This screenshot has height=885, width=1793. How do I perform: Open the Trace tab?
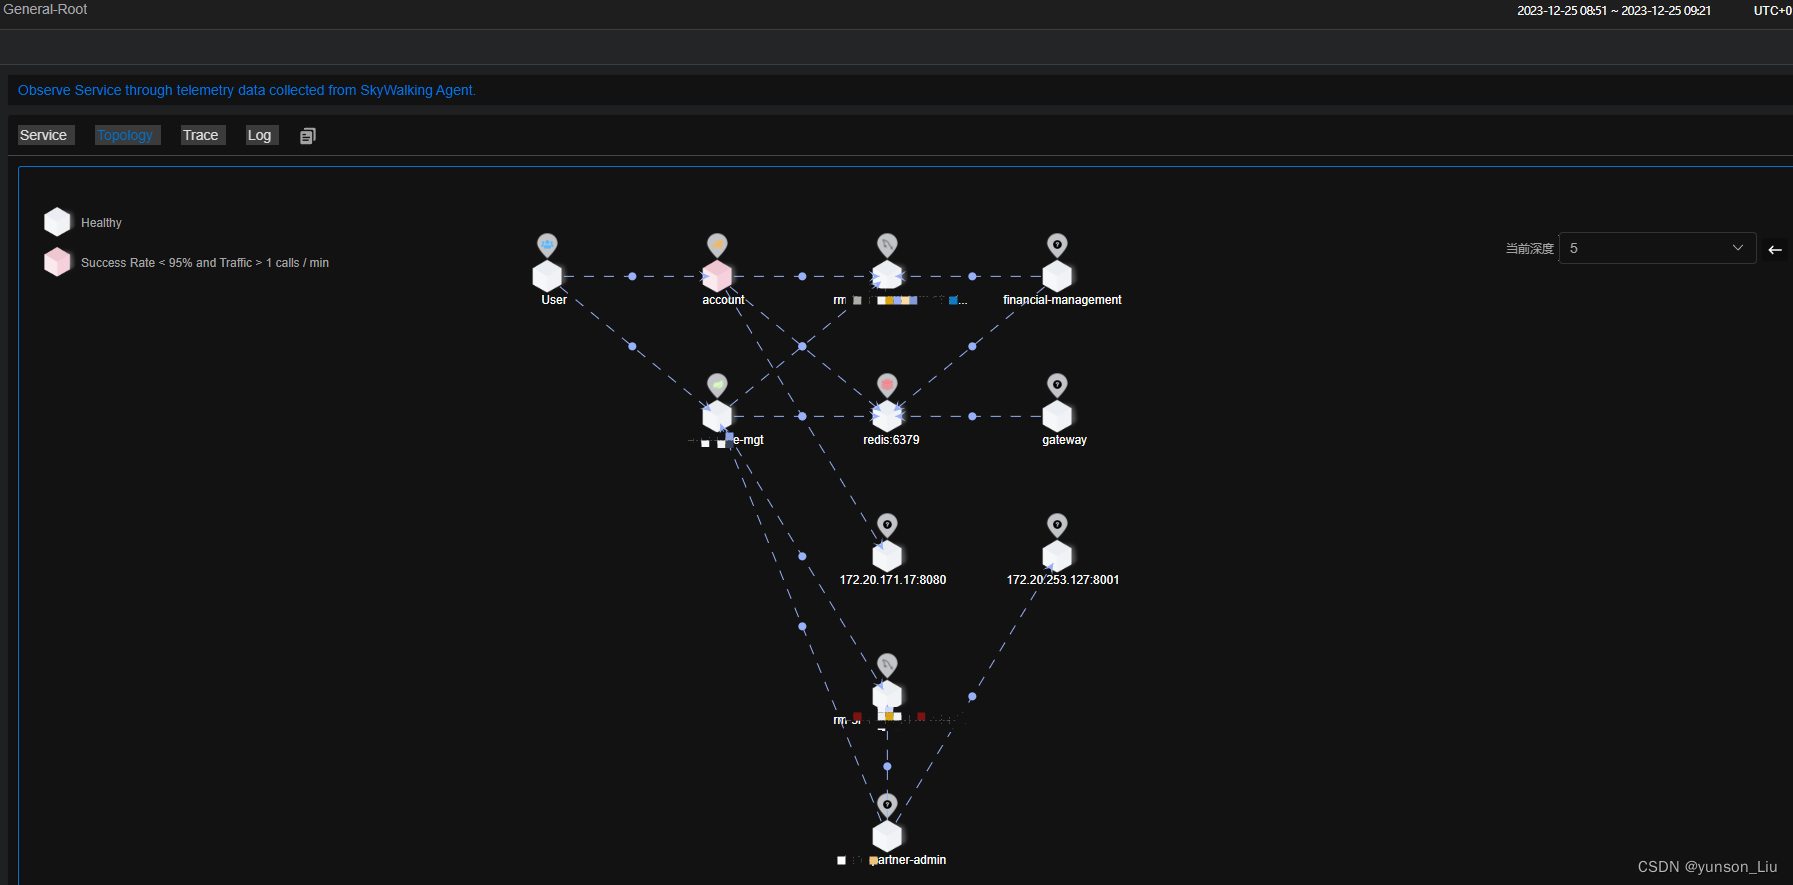[x=201, y=135]
